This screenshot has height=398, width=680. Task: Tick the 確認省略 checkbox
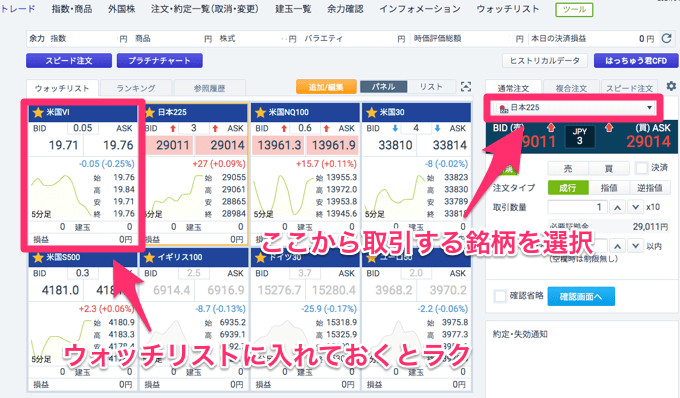[500, 296]
